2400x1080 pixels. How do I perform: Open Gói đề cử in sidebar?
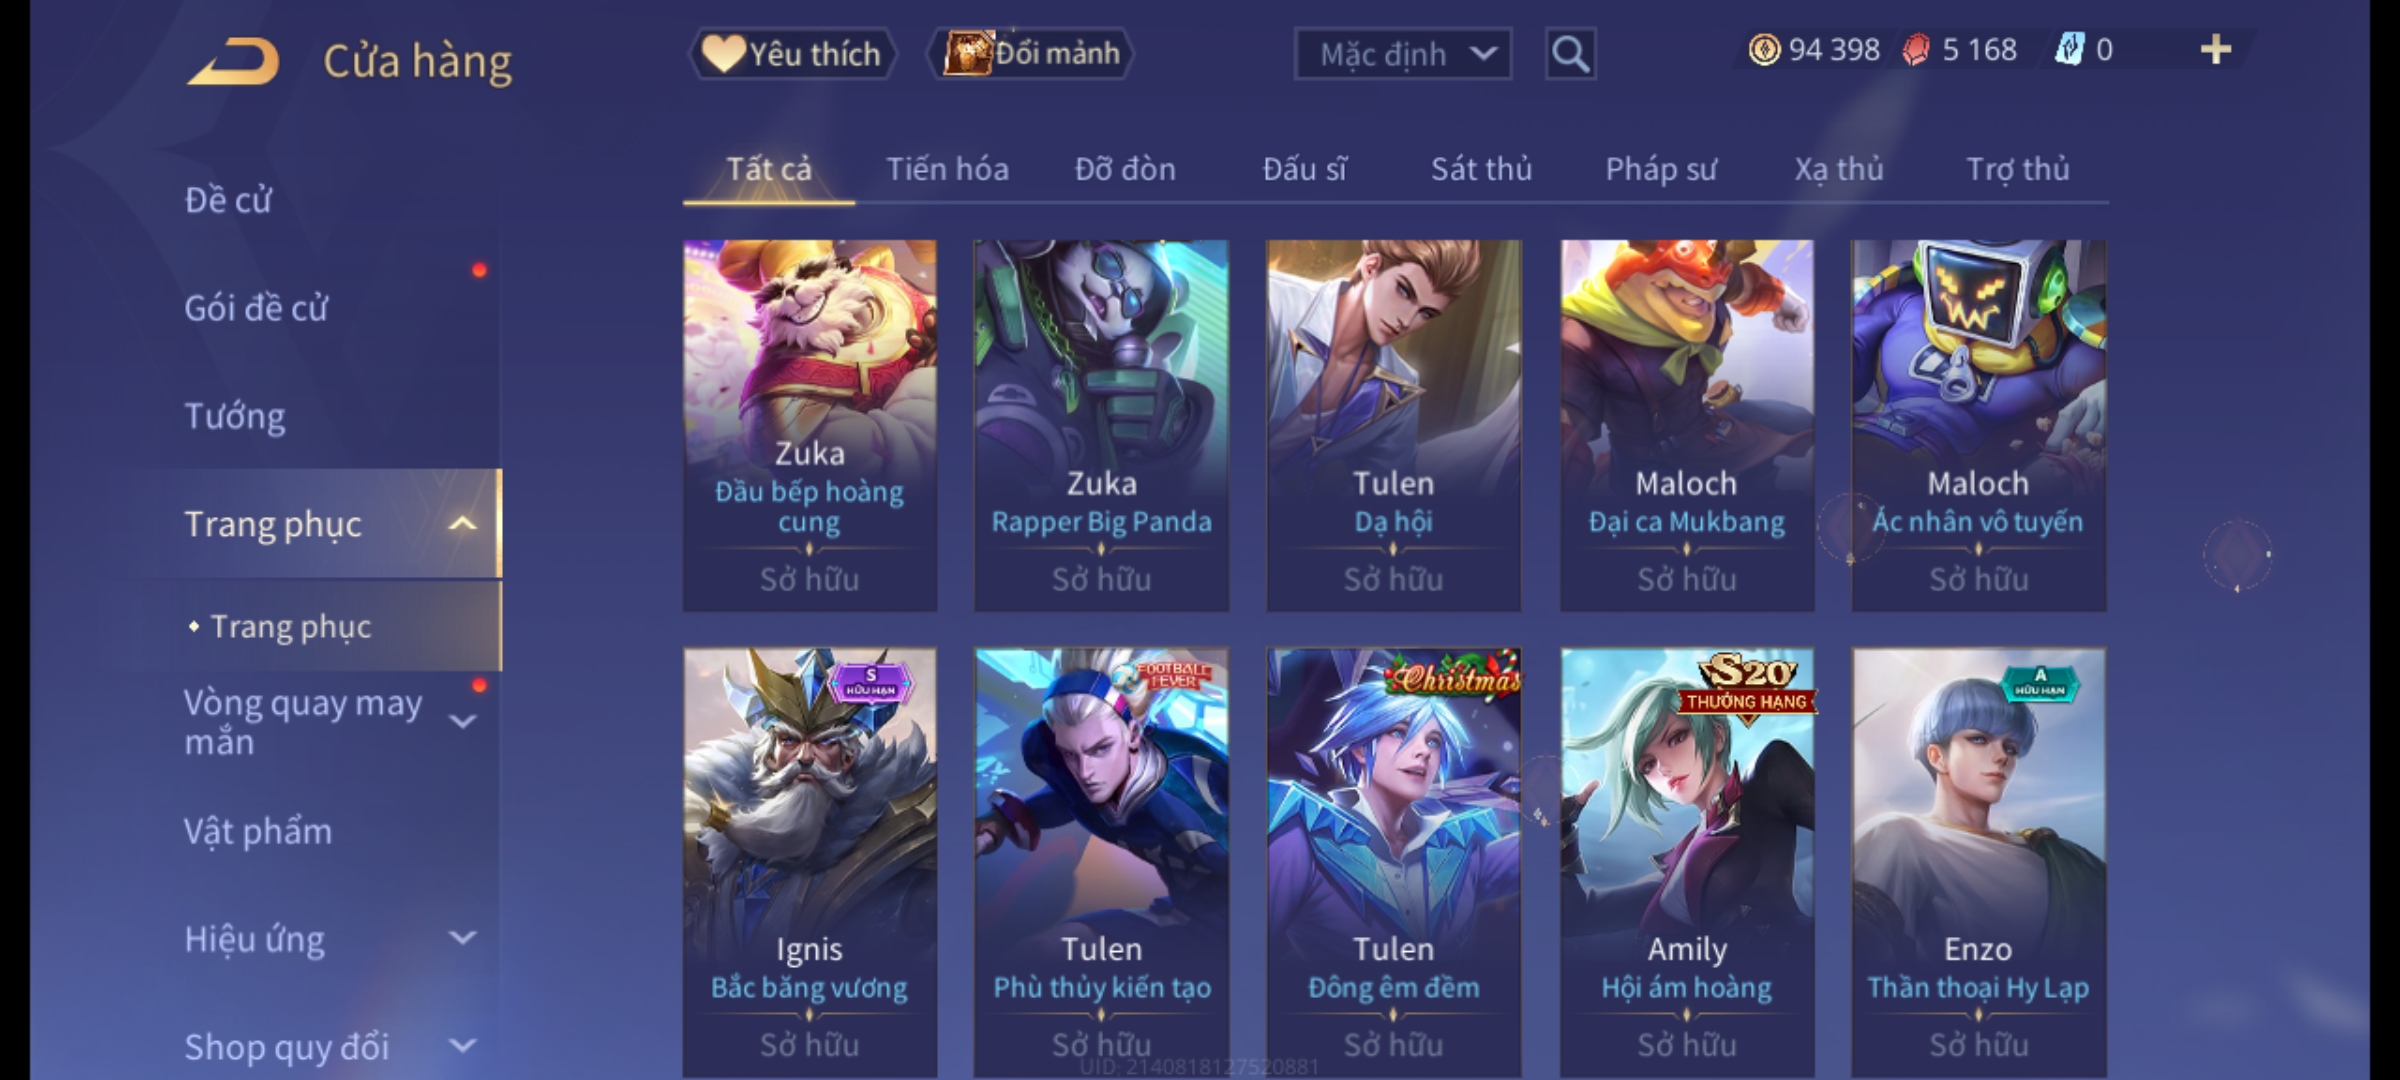click(x=256, y=308)
